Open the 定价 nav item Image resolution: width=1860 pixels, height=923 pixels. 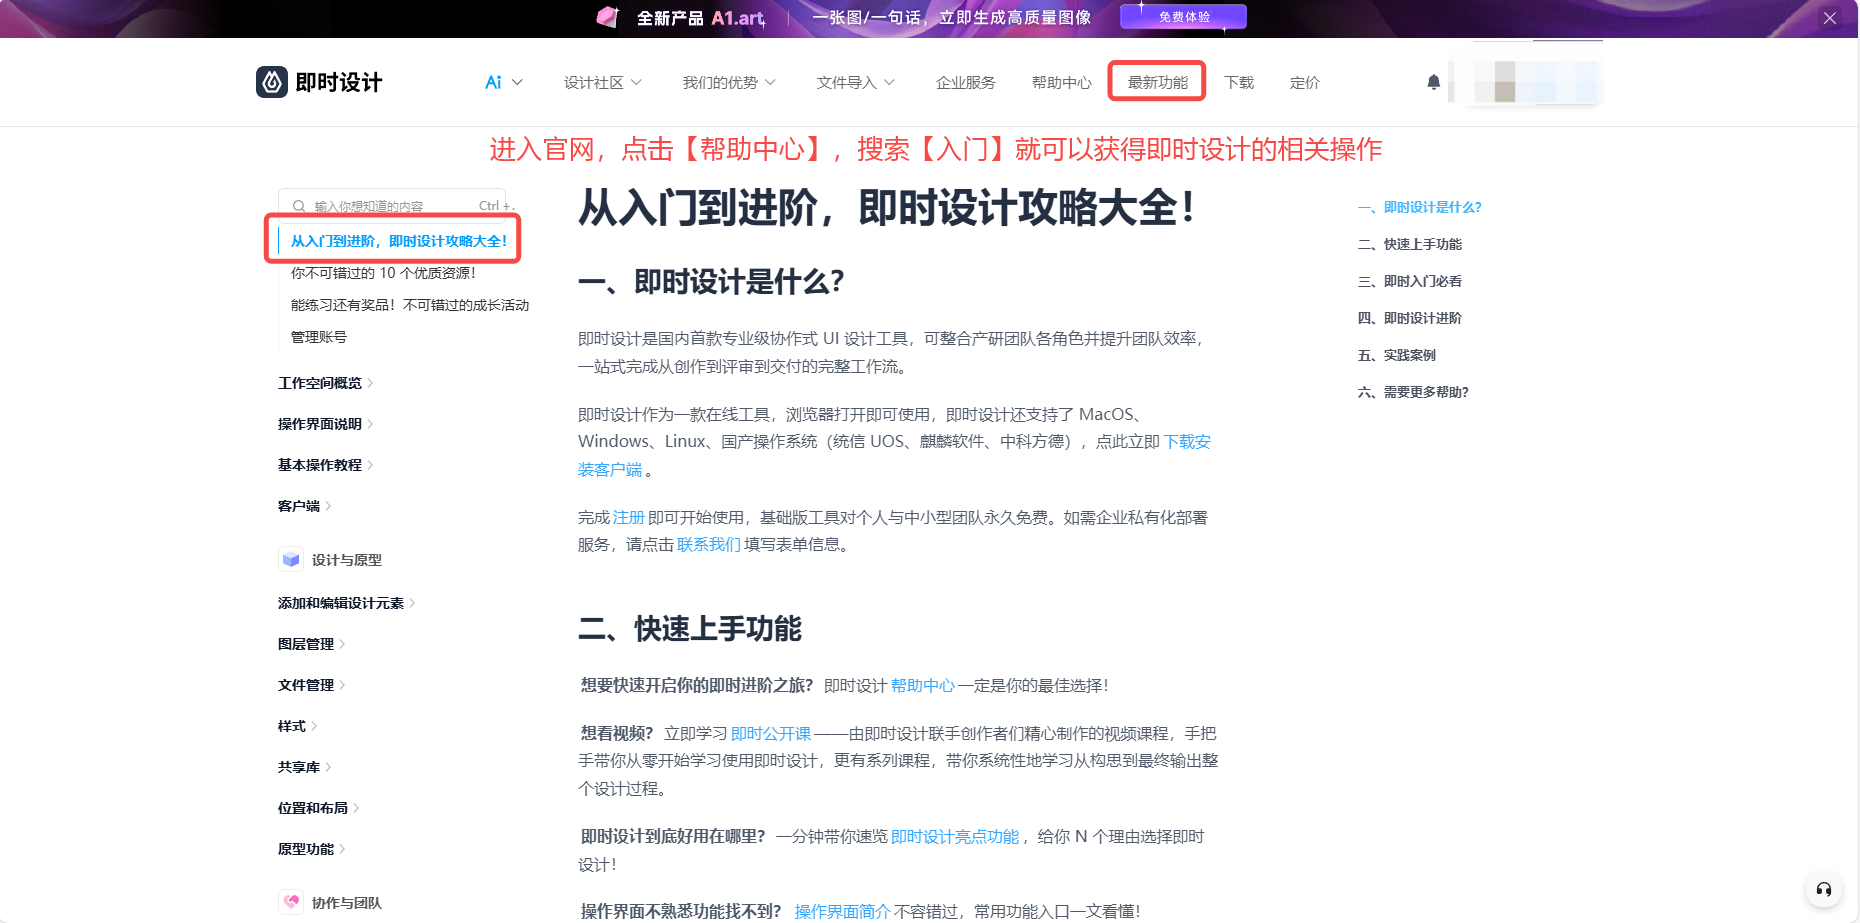[1304, 82]
